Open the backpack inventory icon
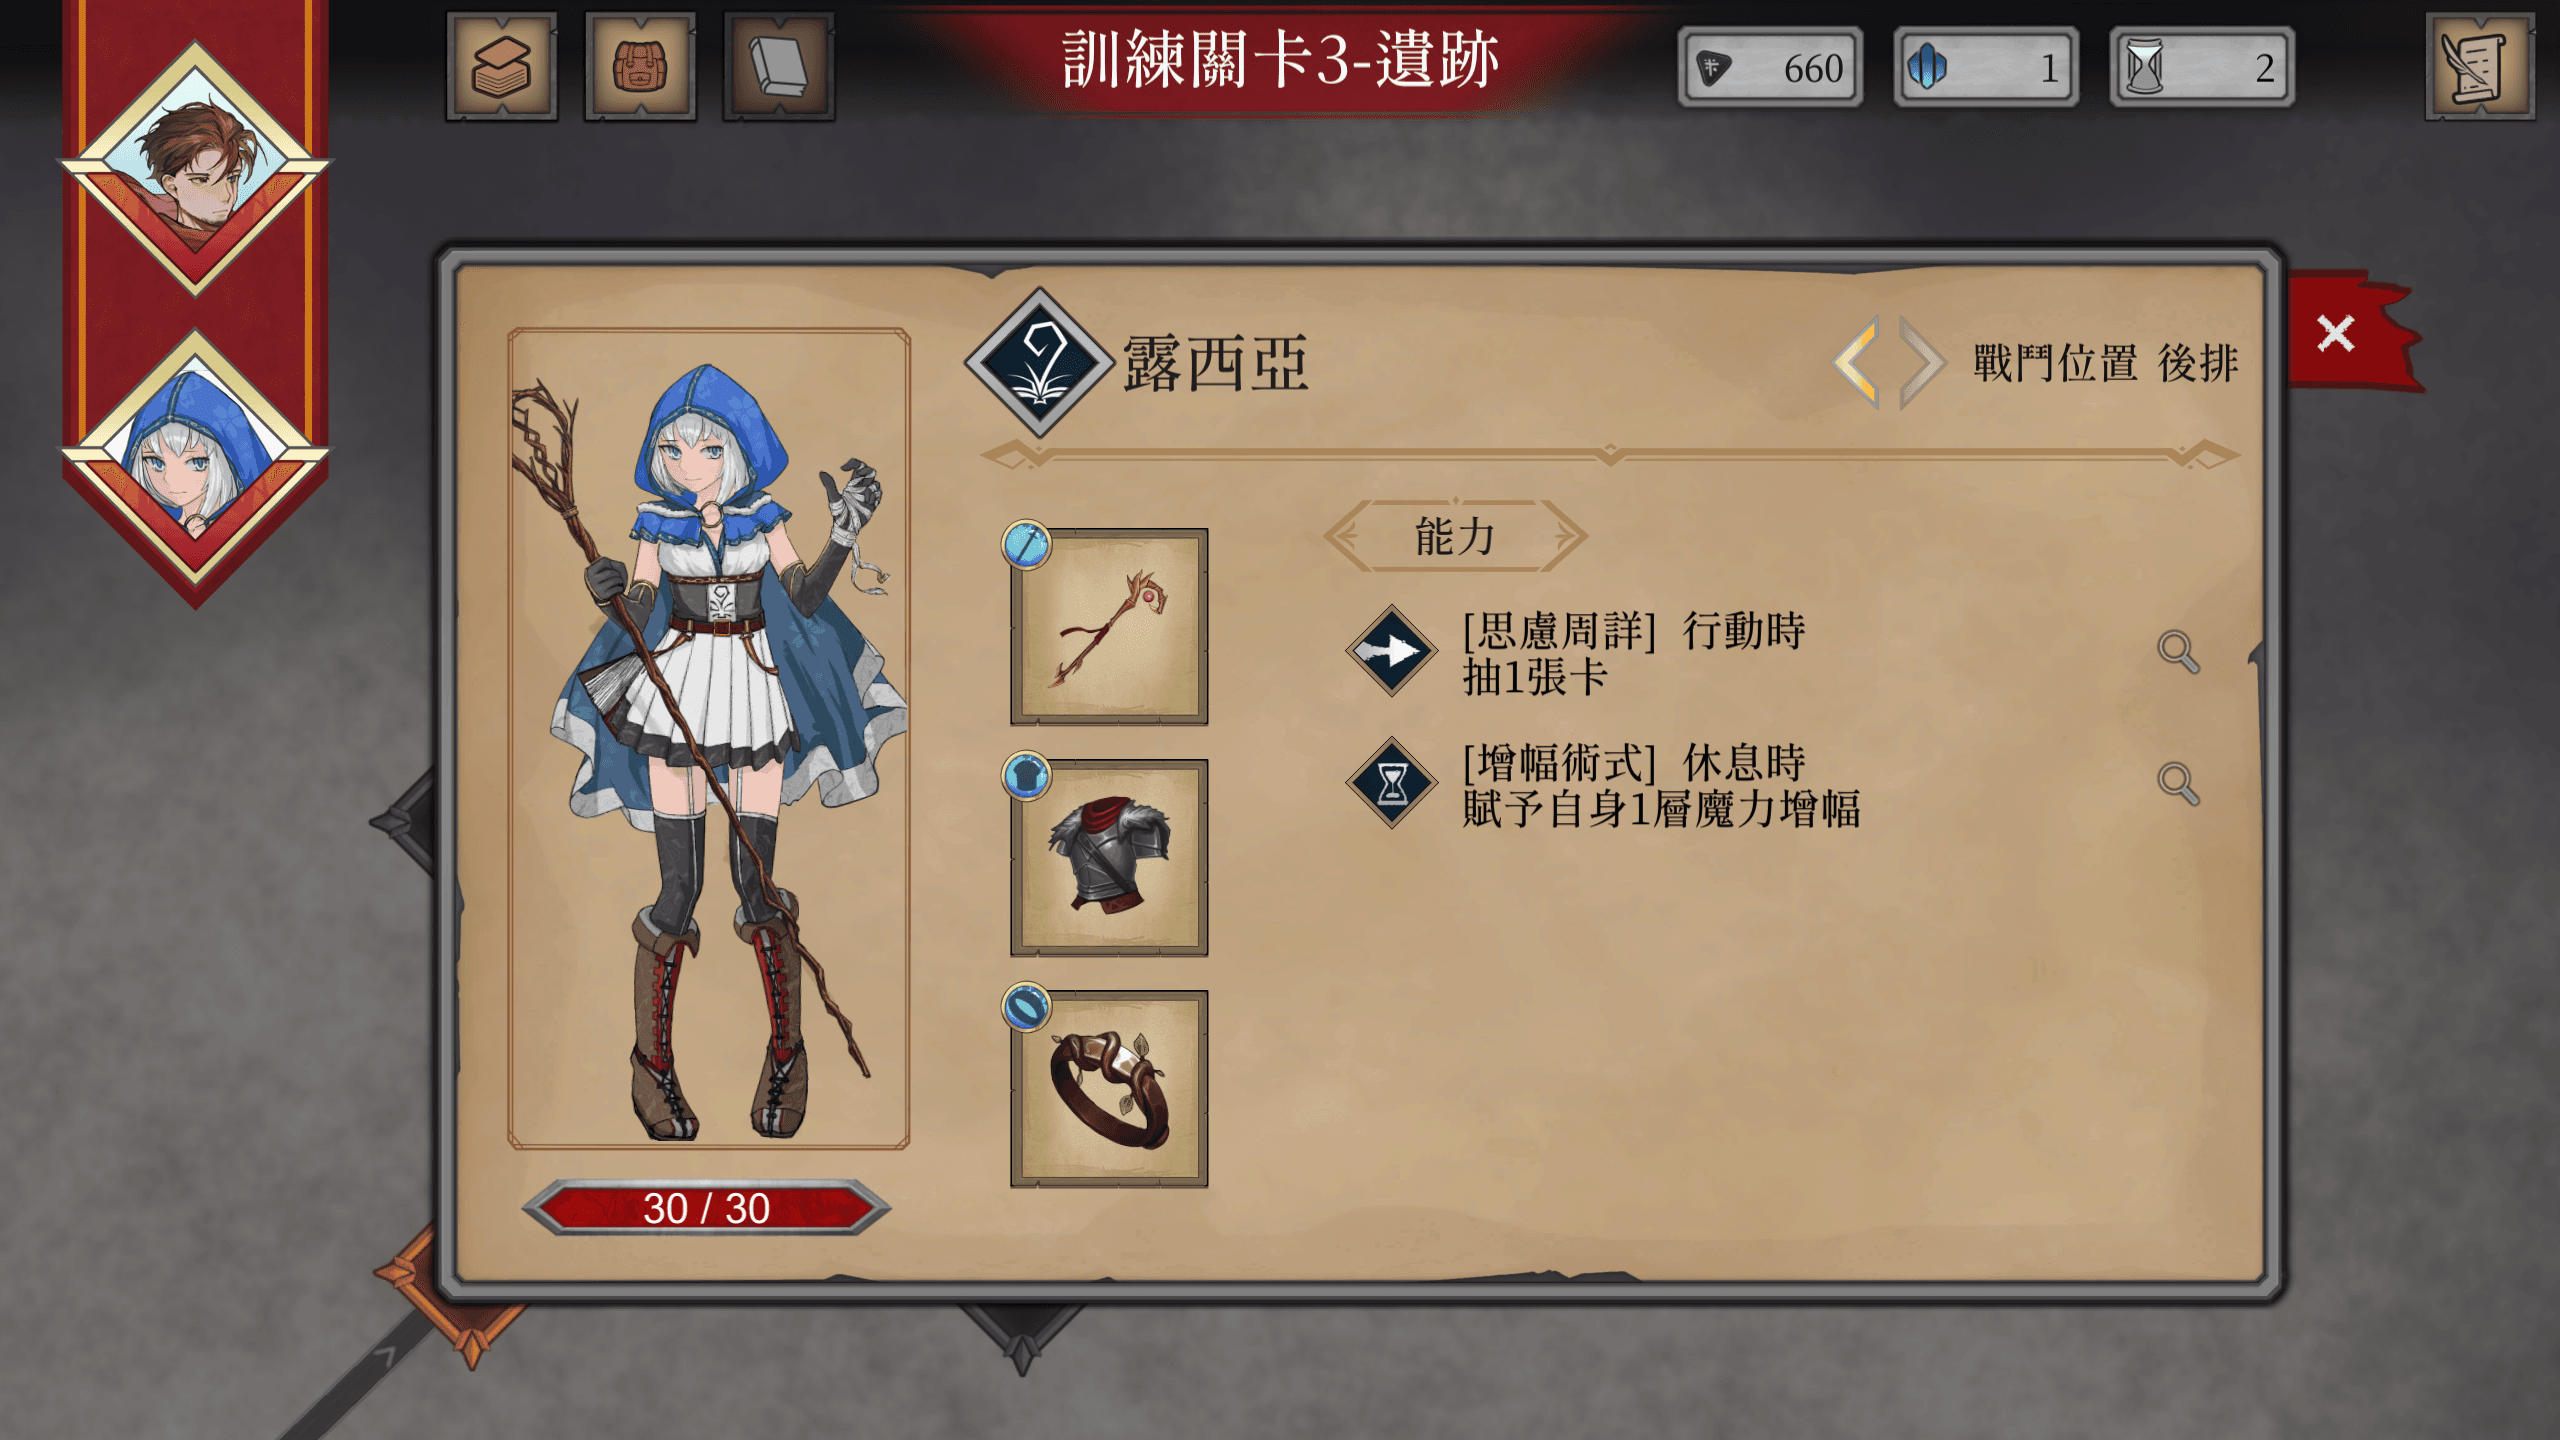 [x=640, y=66]
